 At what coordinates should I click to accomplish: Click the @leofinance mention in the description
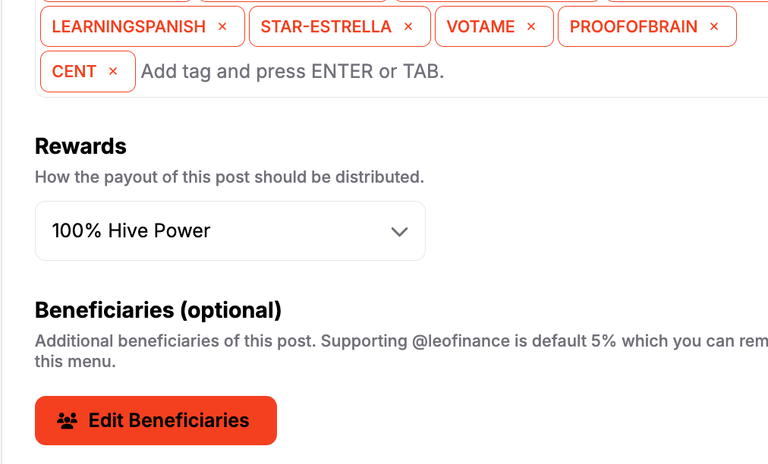[x=461, y=341]
